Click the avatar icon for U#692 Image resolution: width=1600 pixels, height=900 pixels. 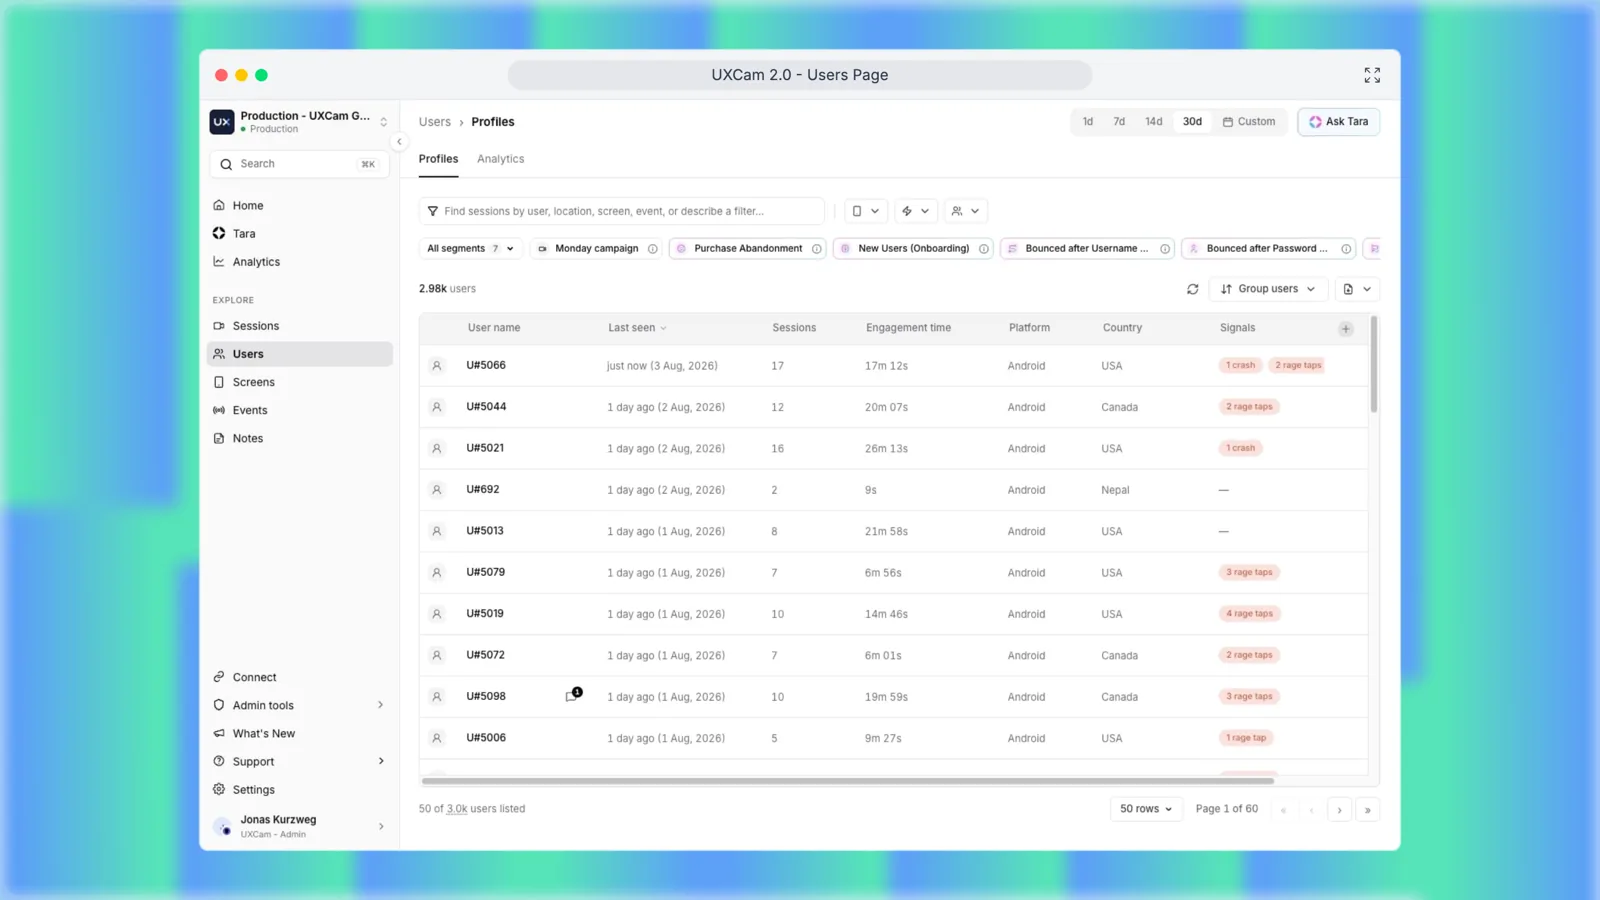point(437,490)
